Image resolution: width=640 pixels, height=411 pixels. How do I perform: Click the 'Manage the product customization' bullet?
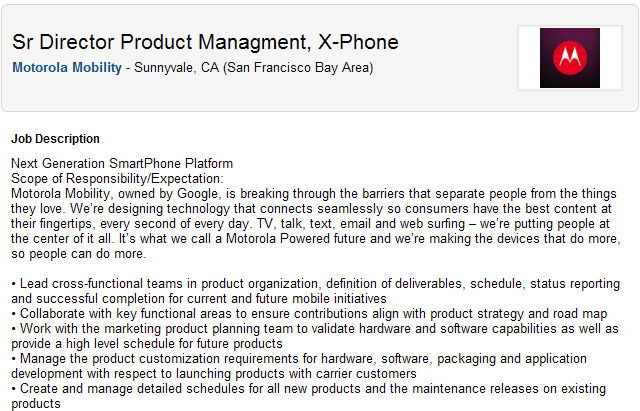point(299,366)
